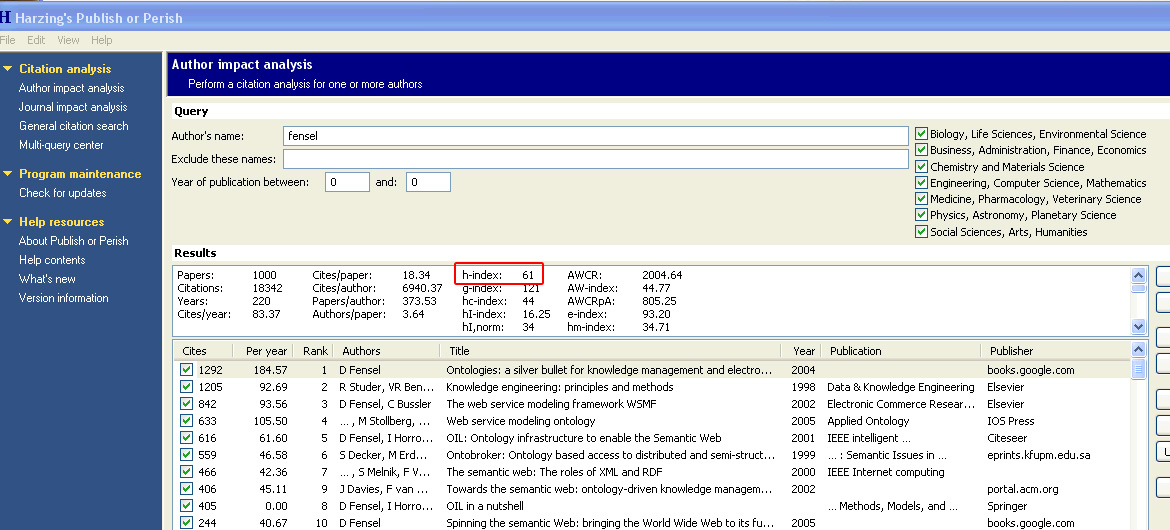Viewport: 1170px width, 530px height.
Task: Open the File menu
Action: coord(7,40)
